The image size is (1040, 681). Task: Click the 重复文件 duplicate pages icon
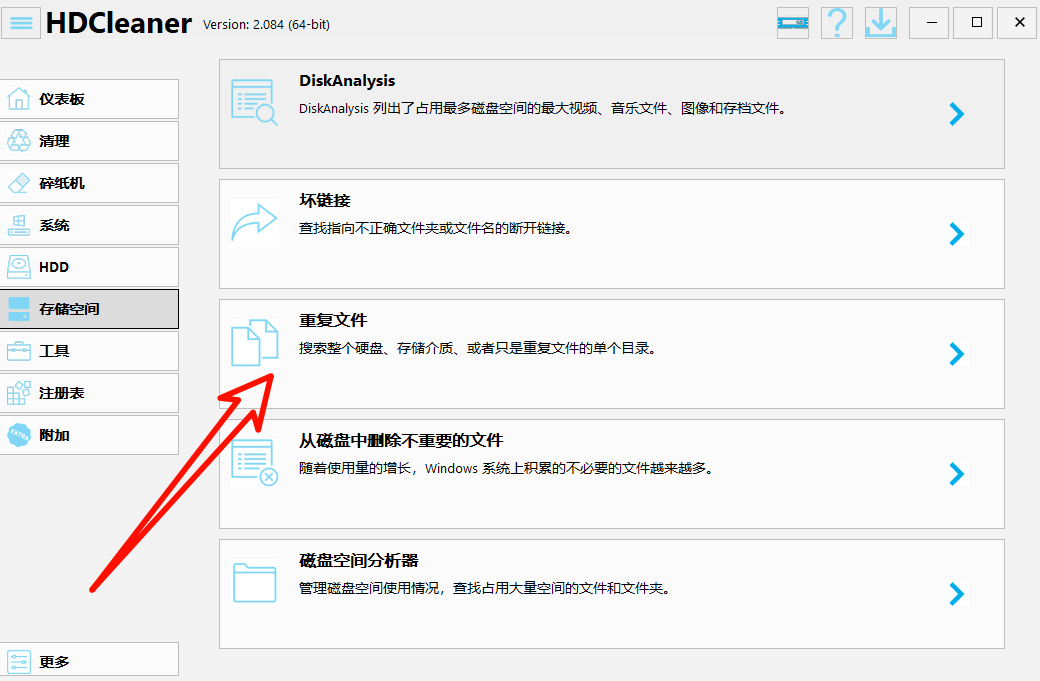(x=254, y=342)
